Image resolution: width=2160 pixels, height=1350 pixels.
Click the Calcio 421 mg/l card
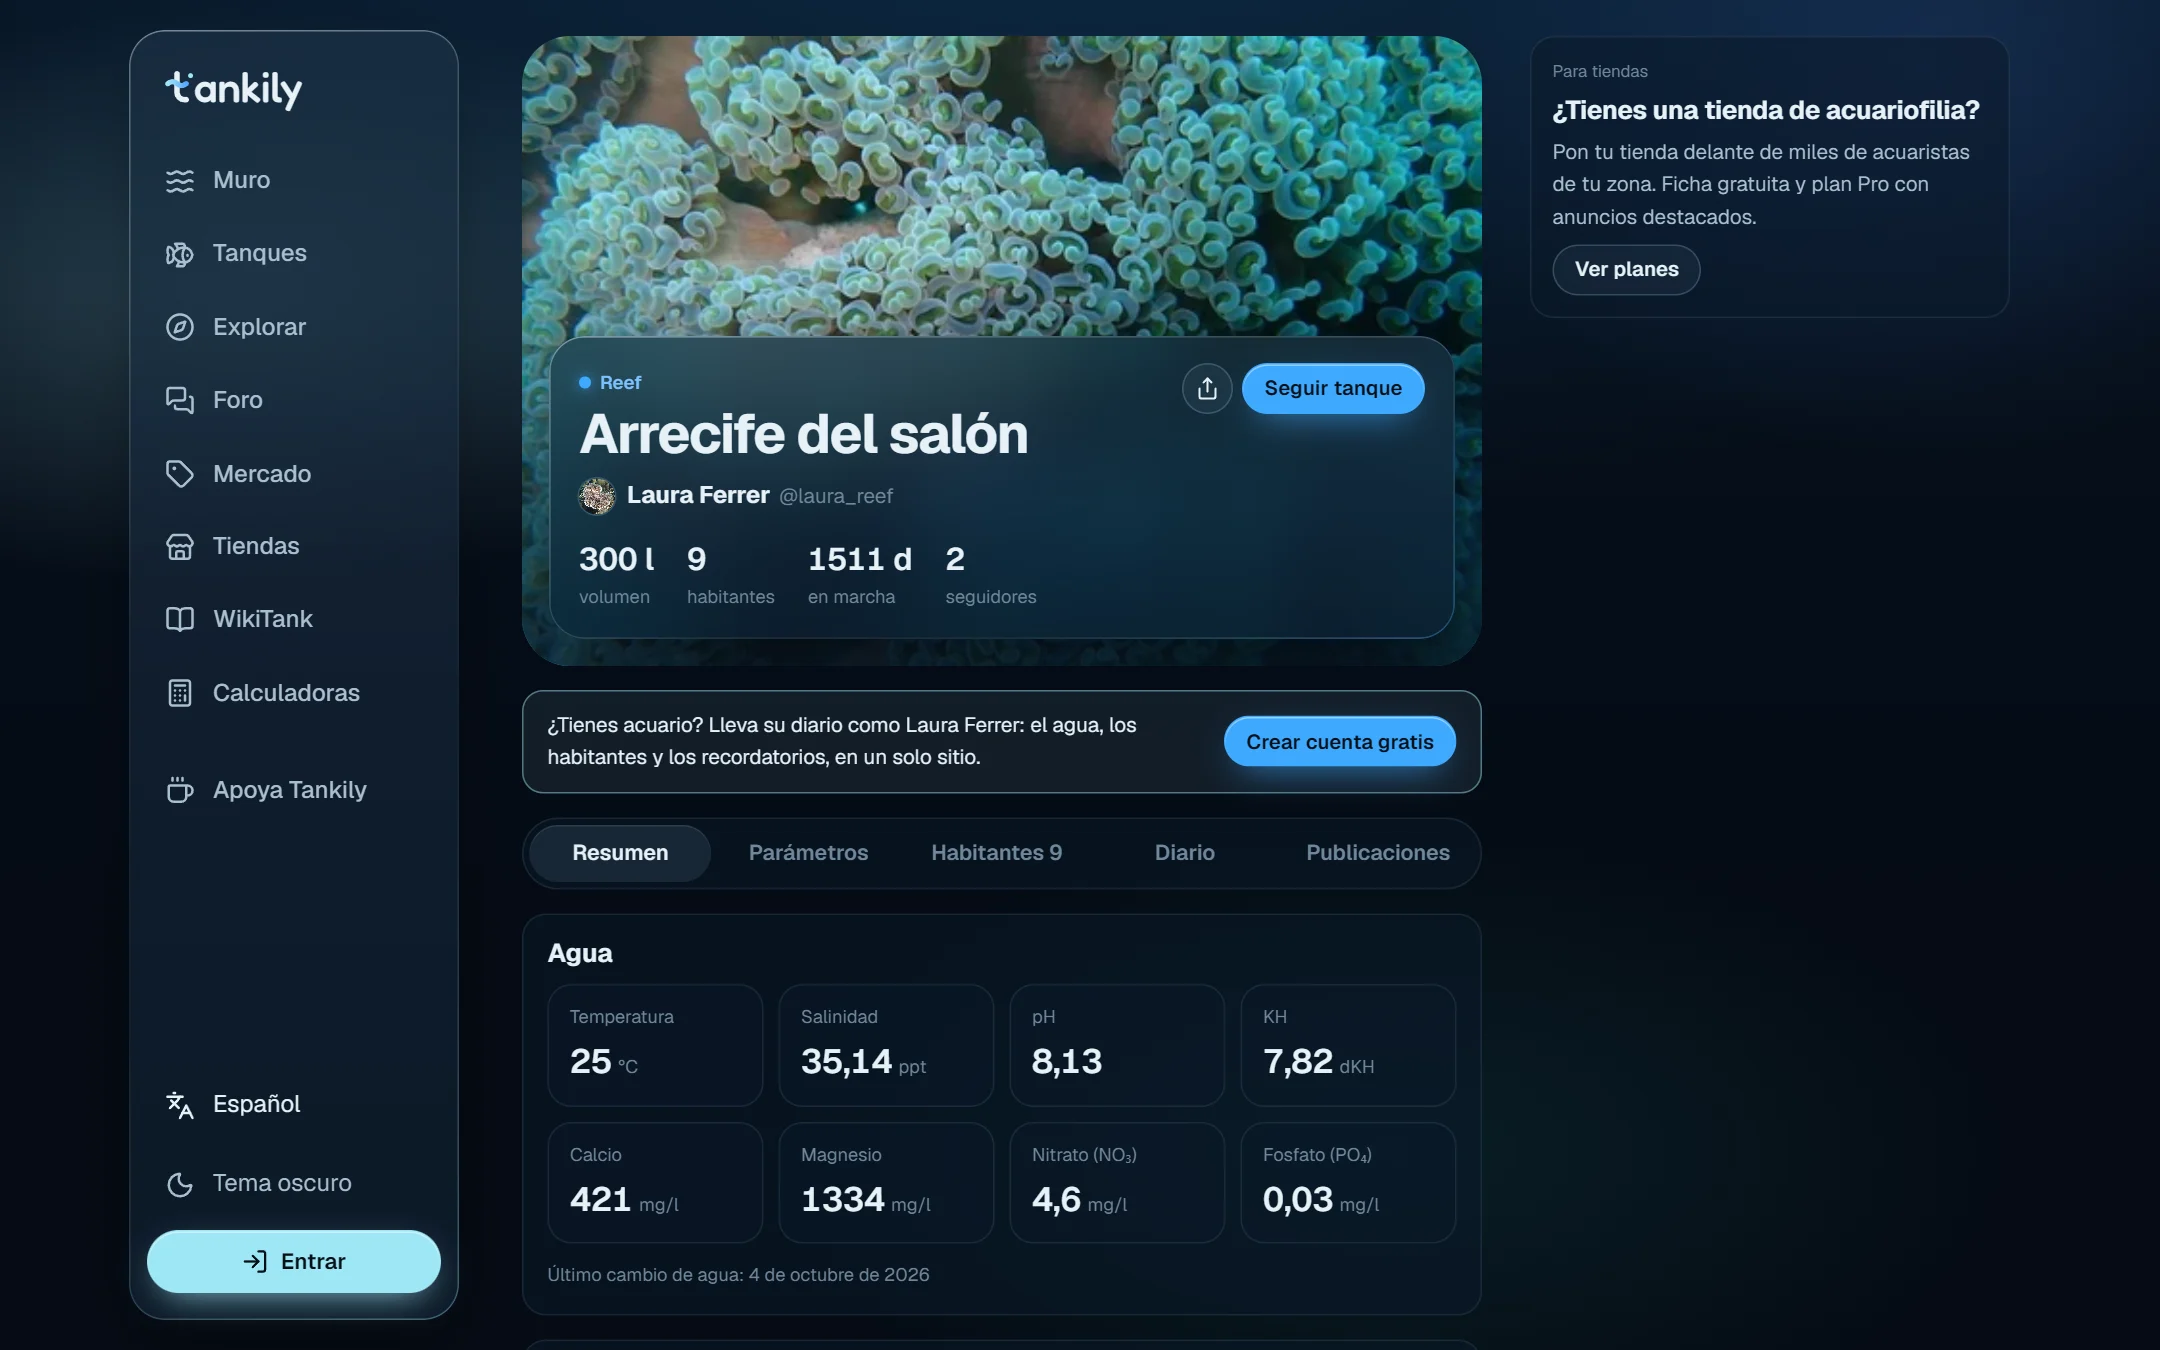click(x=655, y=1183)
